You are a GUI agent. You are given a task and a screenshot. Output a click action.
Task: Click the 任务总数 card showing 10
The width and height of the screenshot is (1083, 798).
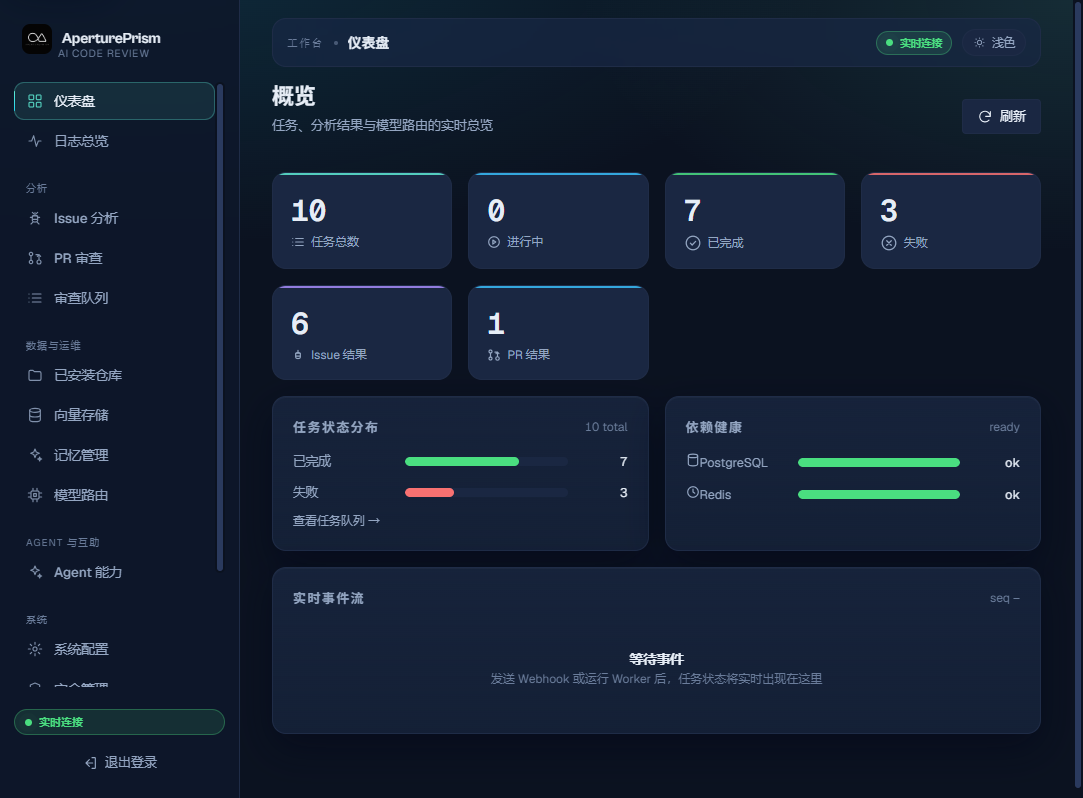362,221
